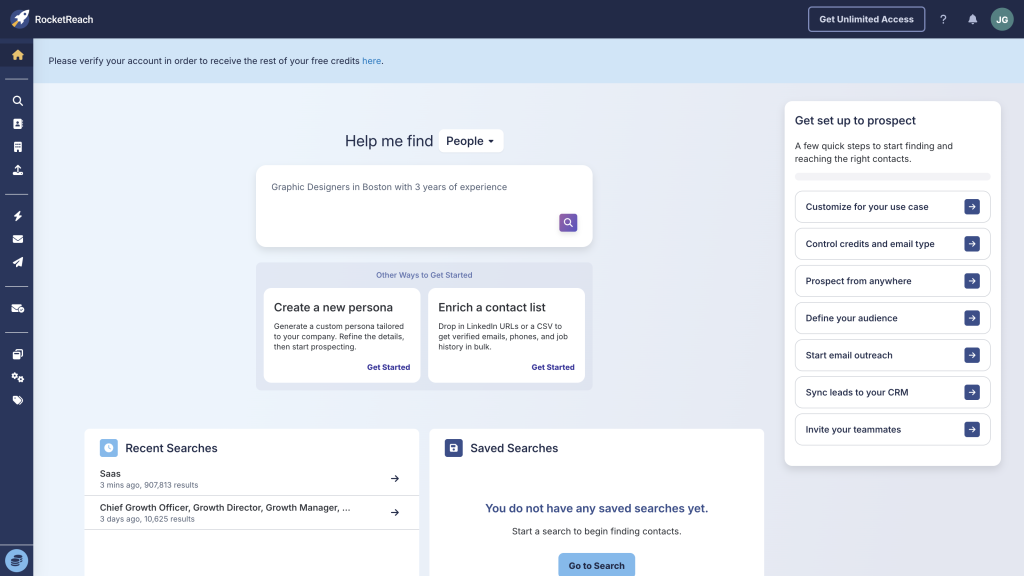Click arrow for Invite your teammates
Viewport: 1024px width, 576px height.
tap(972, 430)
